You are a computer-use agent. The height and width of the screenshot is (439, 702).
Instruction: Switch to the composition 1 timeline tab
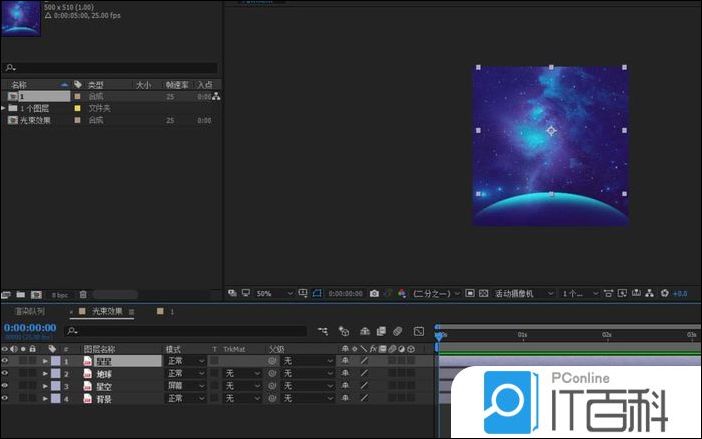click(171, 312)
